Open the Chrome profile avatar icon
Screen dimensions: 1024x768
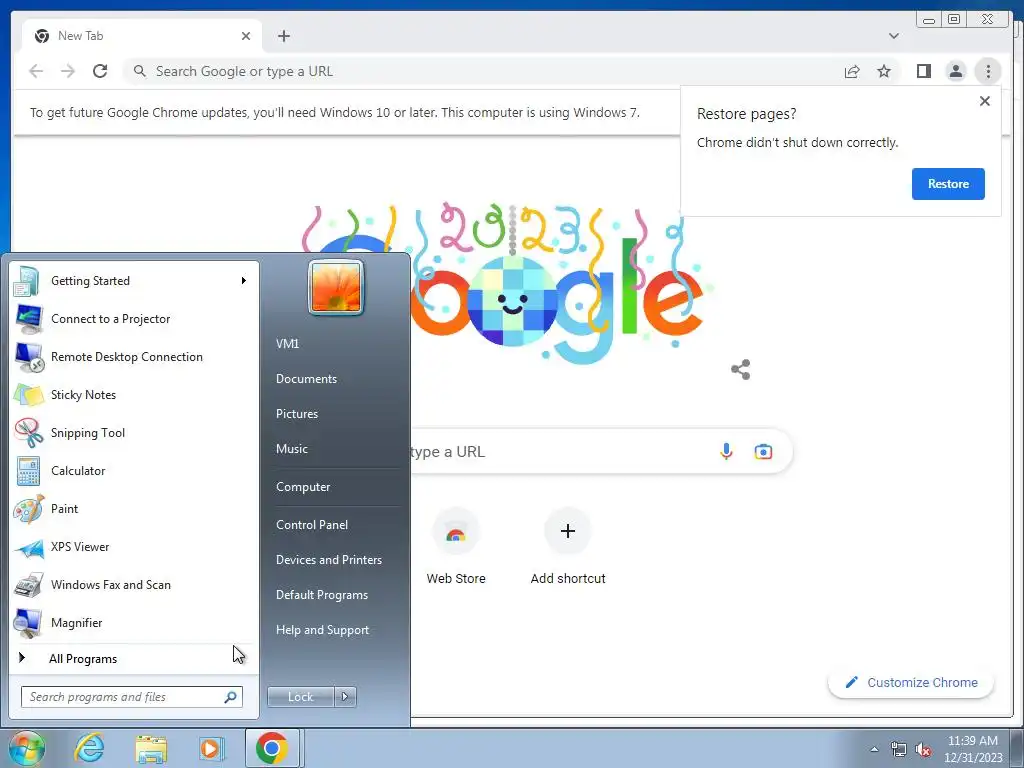955,71
